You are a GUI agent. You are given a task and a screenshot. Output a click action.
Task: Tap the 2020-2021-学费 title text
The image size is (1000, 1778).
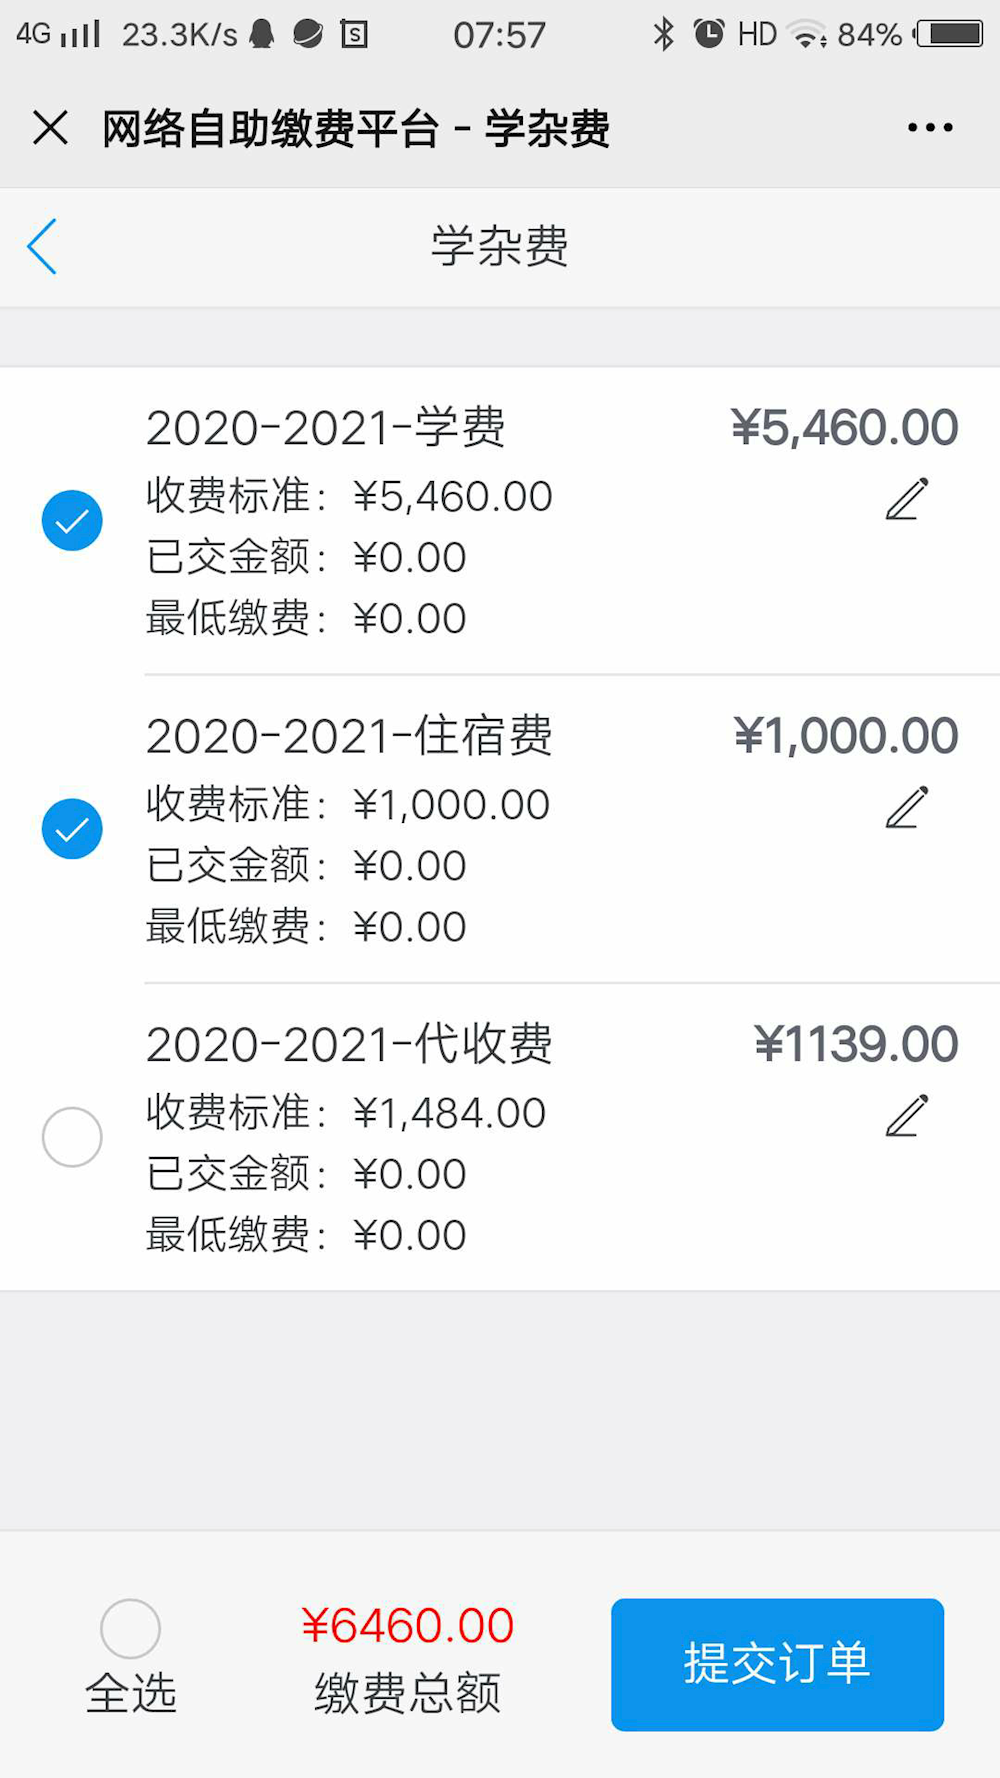325,428
